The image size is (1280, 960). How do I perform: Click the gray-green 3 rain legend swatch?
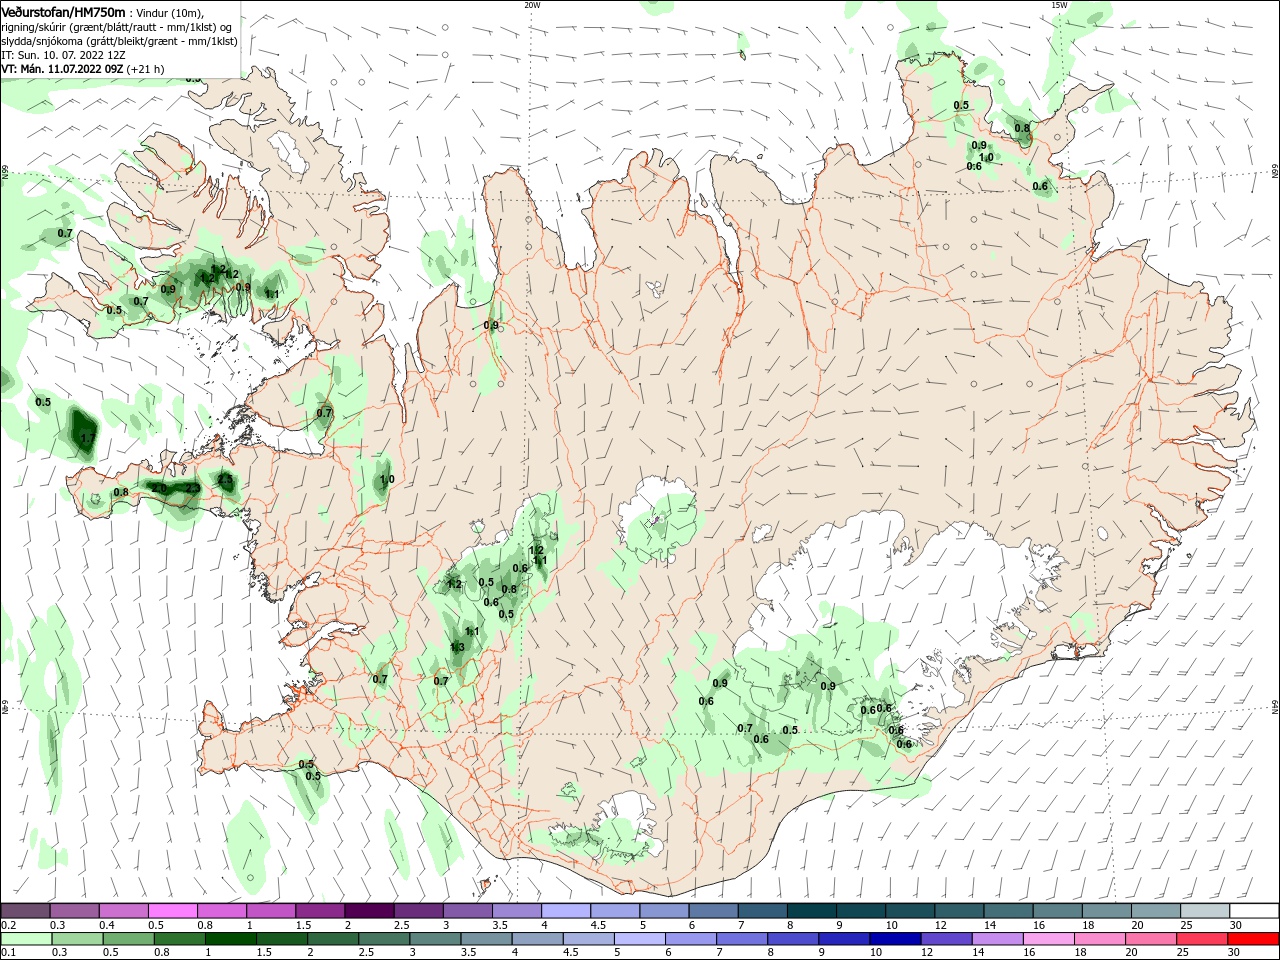435,939
